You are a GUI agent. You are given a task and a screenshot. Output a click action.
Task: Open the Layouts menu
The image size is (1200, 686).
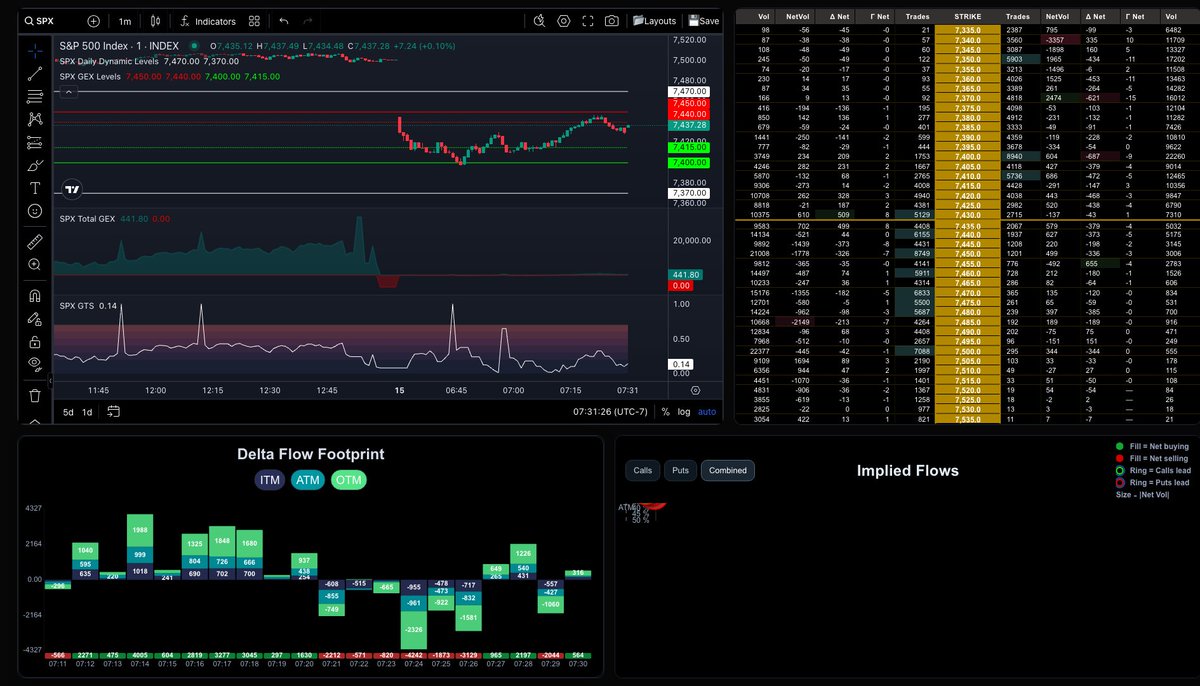click(x=654, y=20)
